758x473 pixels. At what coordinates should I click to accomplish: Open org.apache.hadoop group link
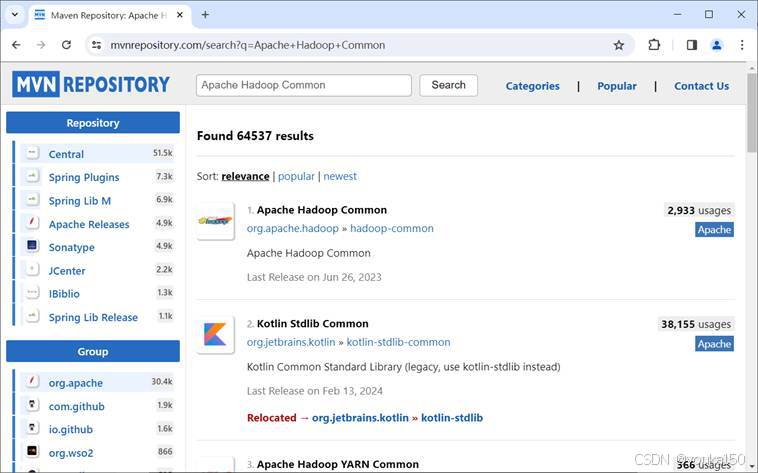(292, 228)
